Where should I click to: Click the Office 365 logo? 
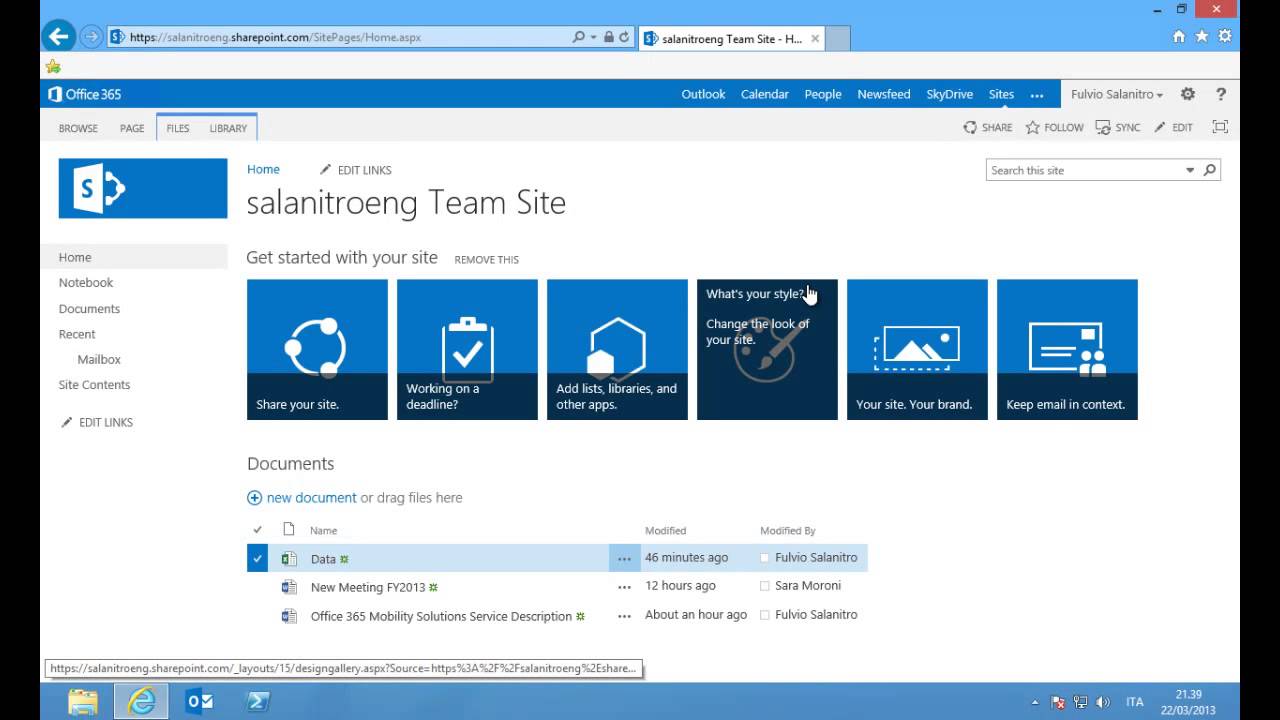pyautogui.click(x=85, y=94)
